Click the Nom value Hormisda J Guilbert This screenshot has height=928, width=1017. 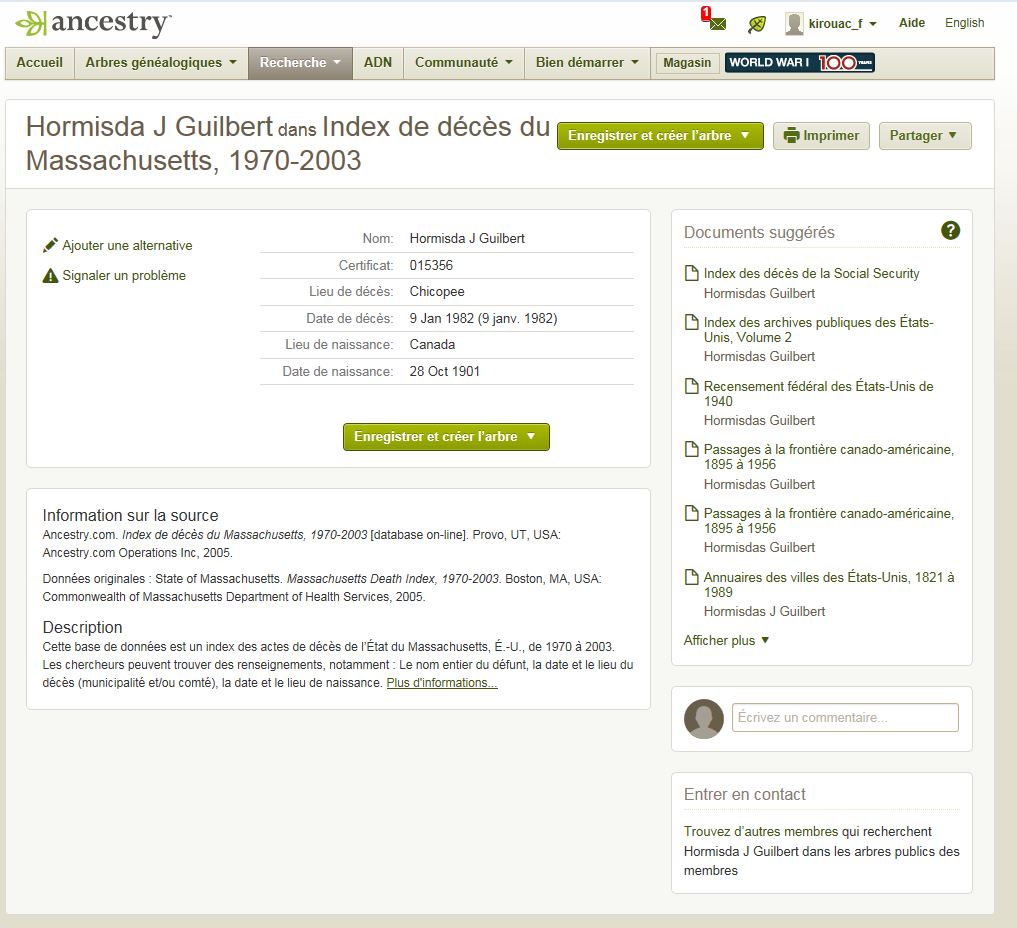(467, 239)
